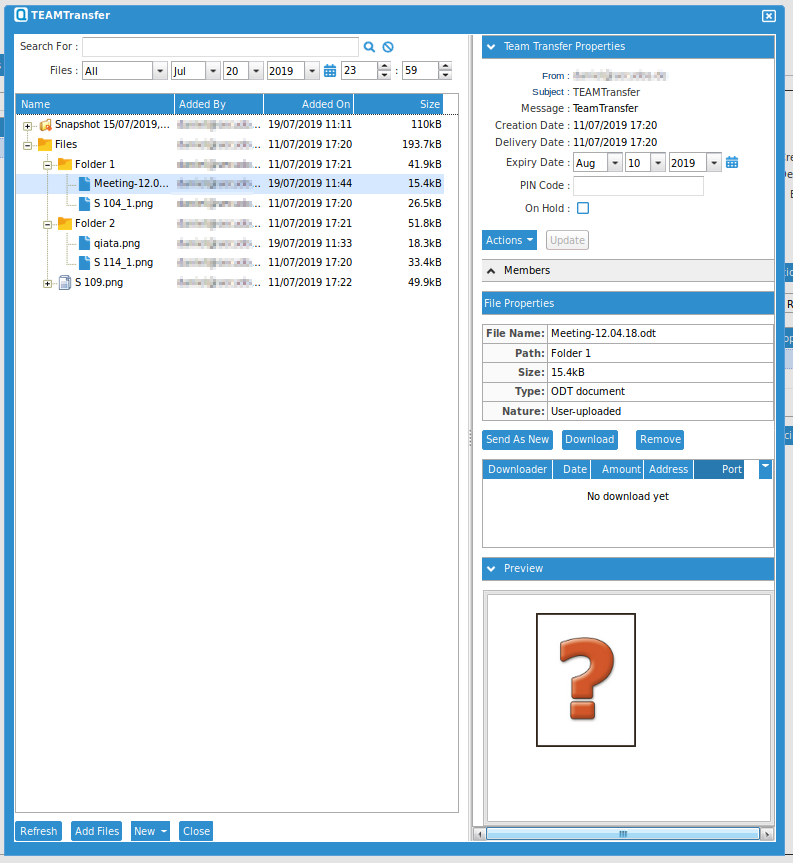The height and width of the screenshot is (863, 793).
Task: Decrease the hour 23 spinner
Action: click(384, 75)
